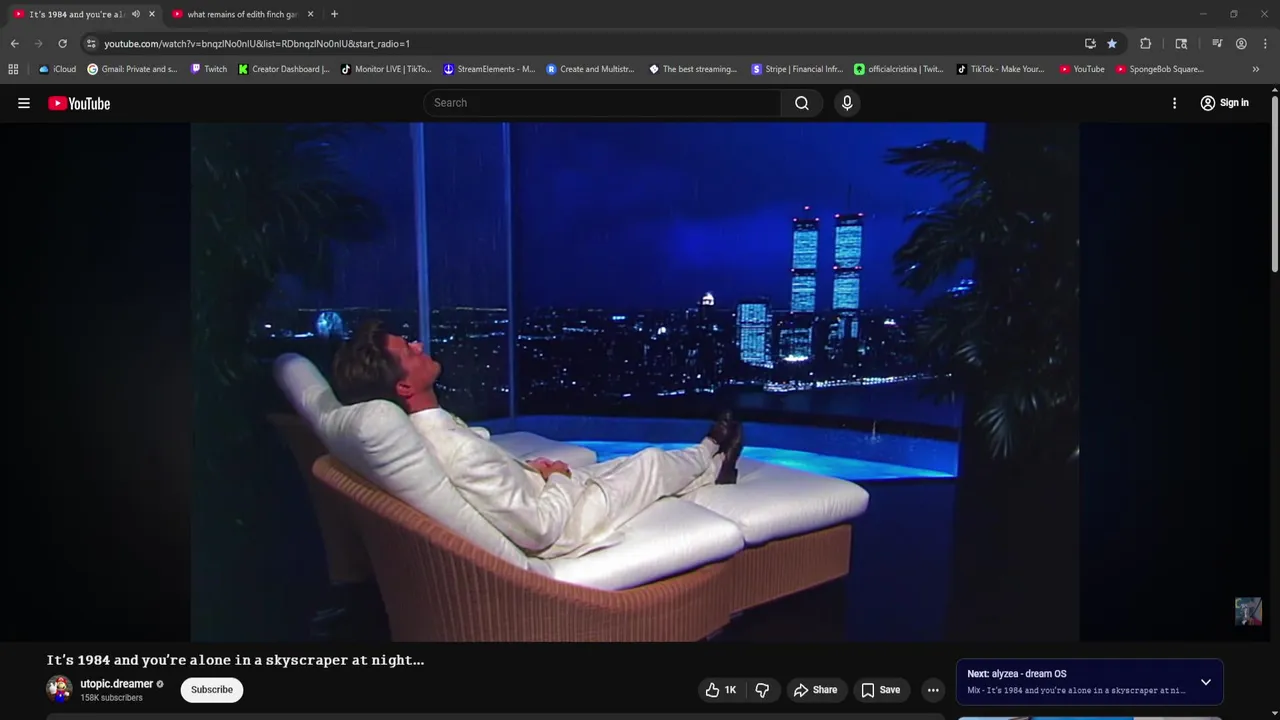Open the browser extensions puzzle icon
Screen dimensions: 1280x720
point(1146,44)
